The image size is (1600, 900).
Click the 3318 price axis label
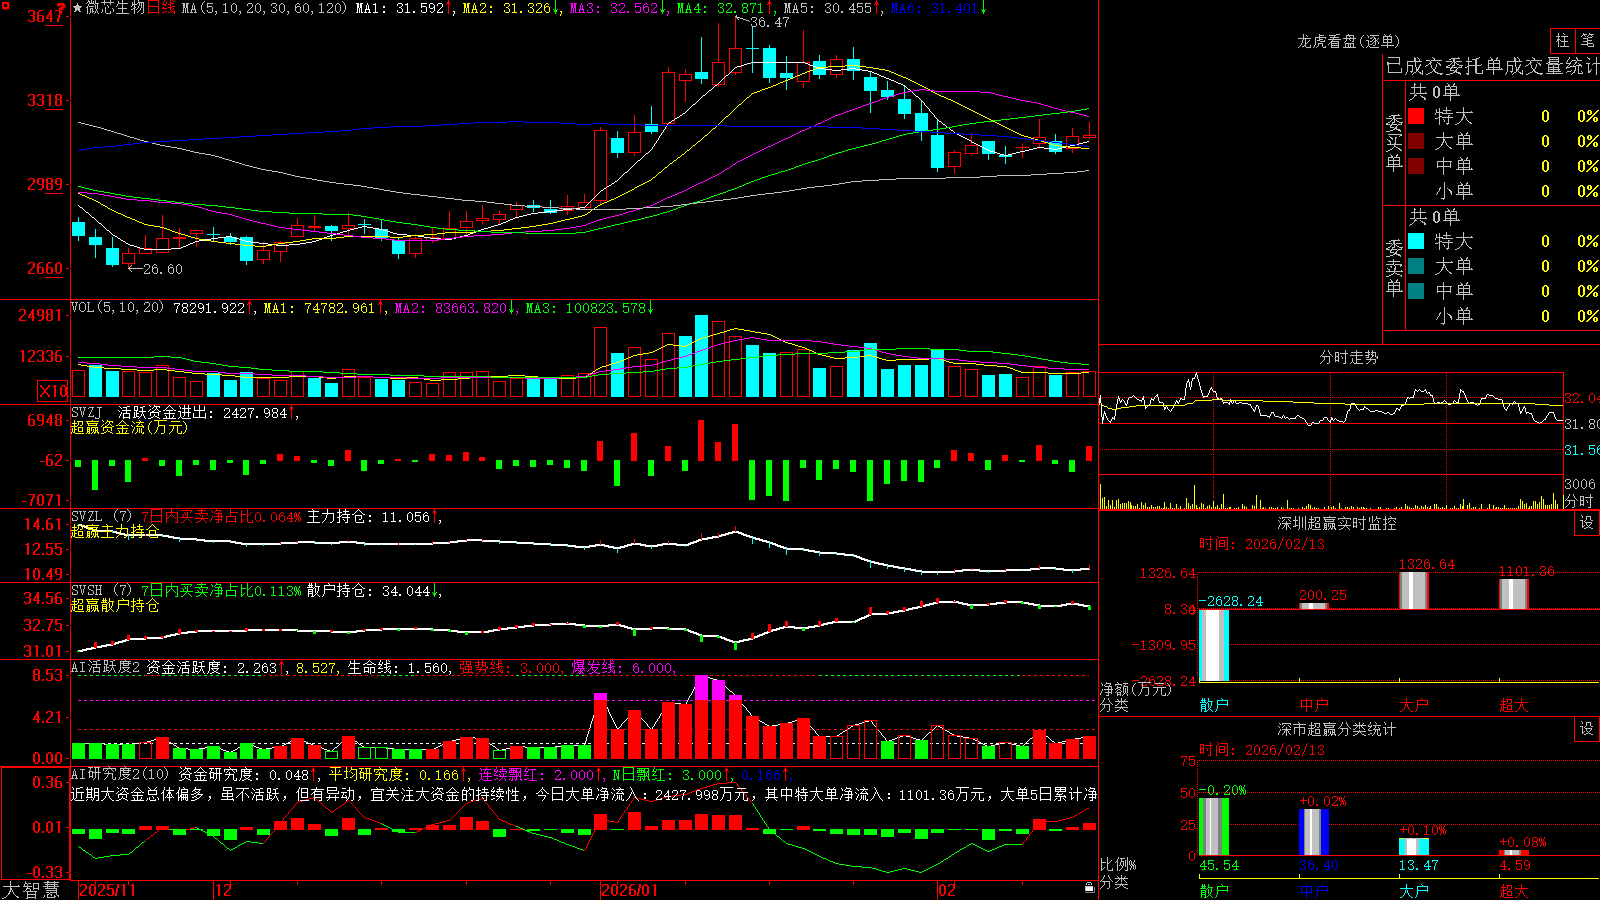point(47,100)
